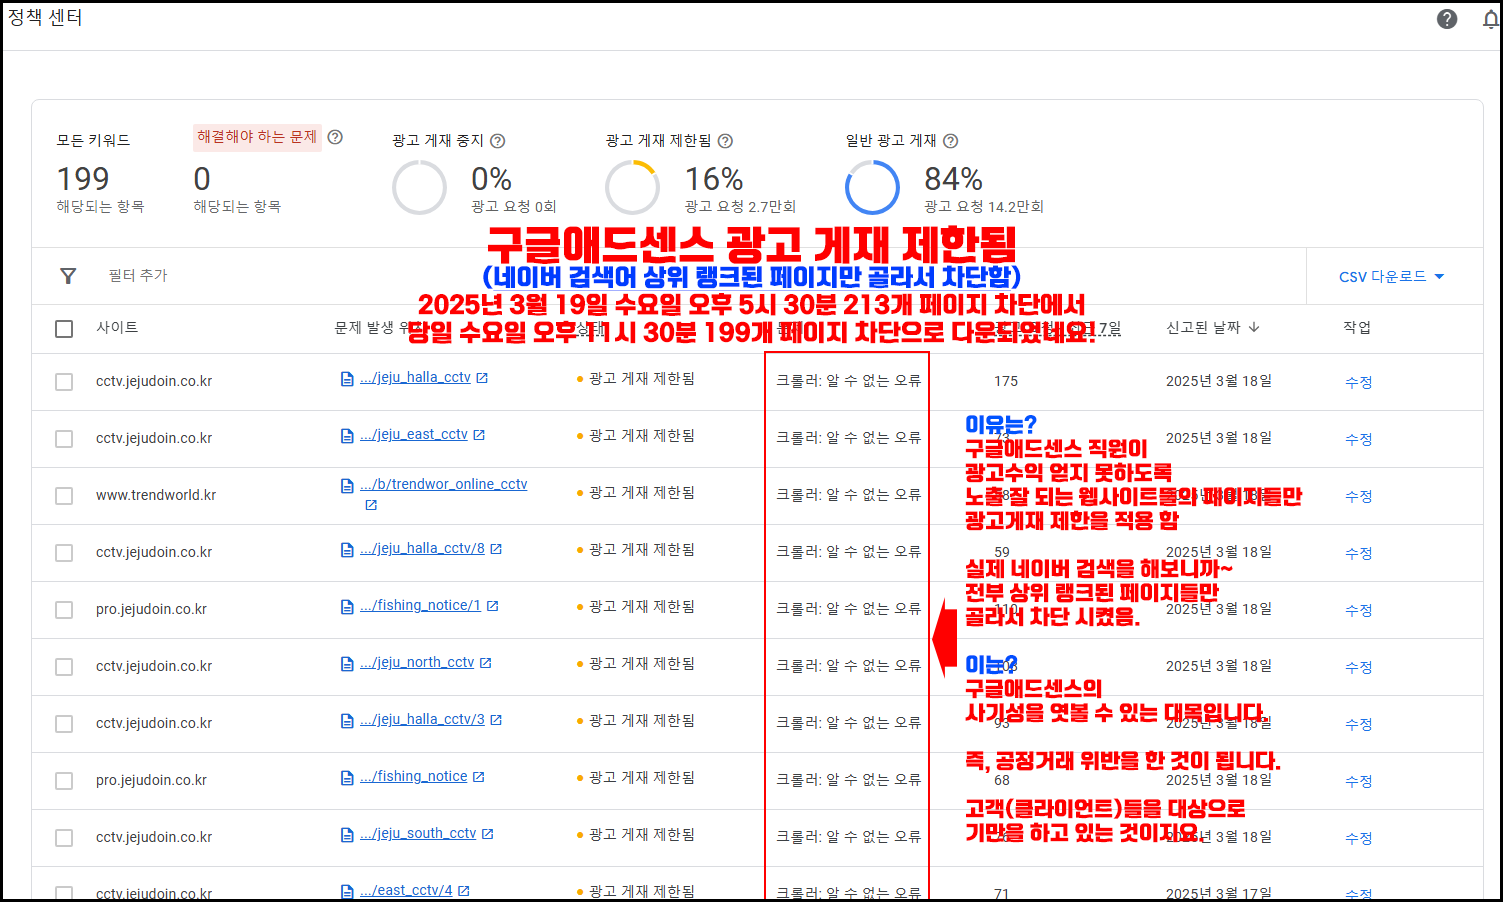1503x902 pixels.
Task: Open external link icon for fishing_notice/1
Action: (492, 606)
